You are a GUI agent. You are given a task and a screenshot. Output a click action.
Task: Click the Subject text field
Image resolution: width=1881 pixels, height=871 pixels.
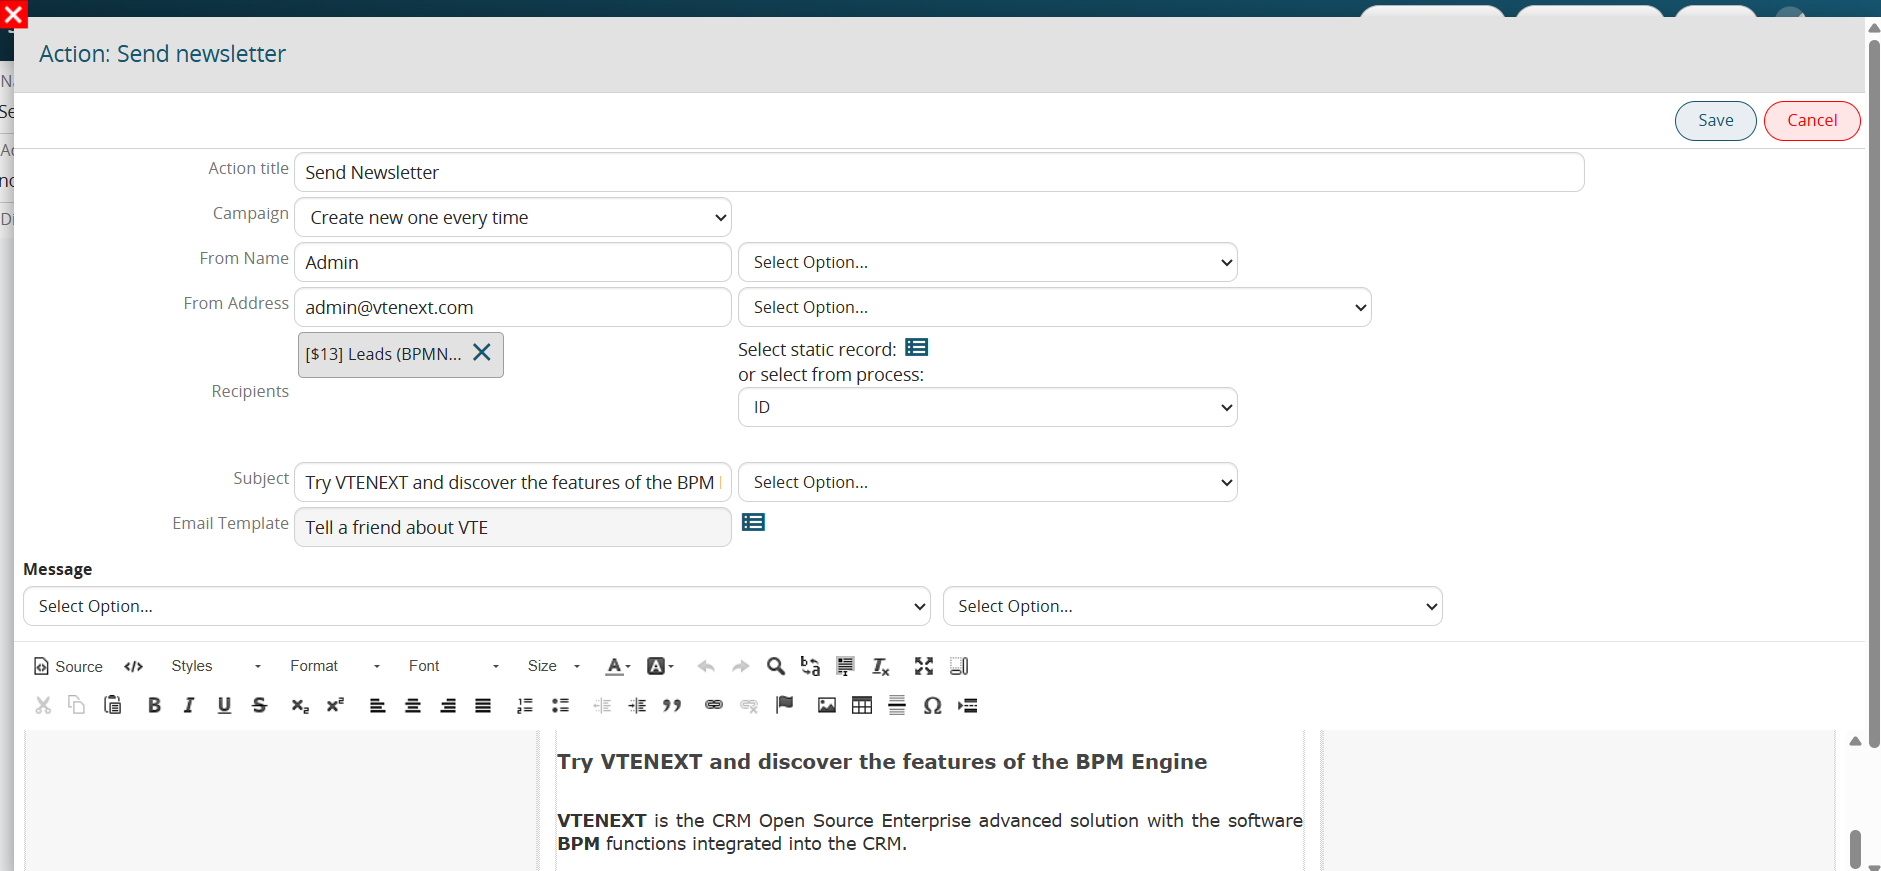coord(513,482)
